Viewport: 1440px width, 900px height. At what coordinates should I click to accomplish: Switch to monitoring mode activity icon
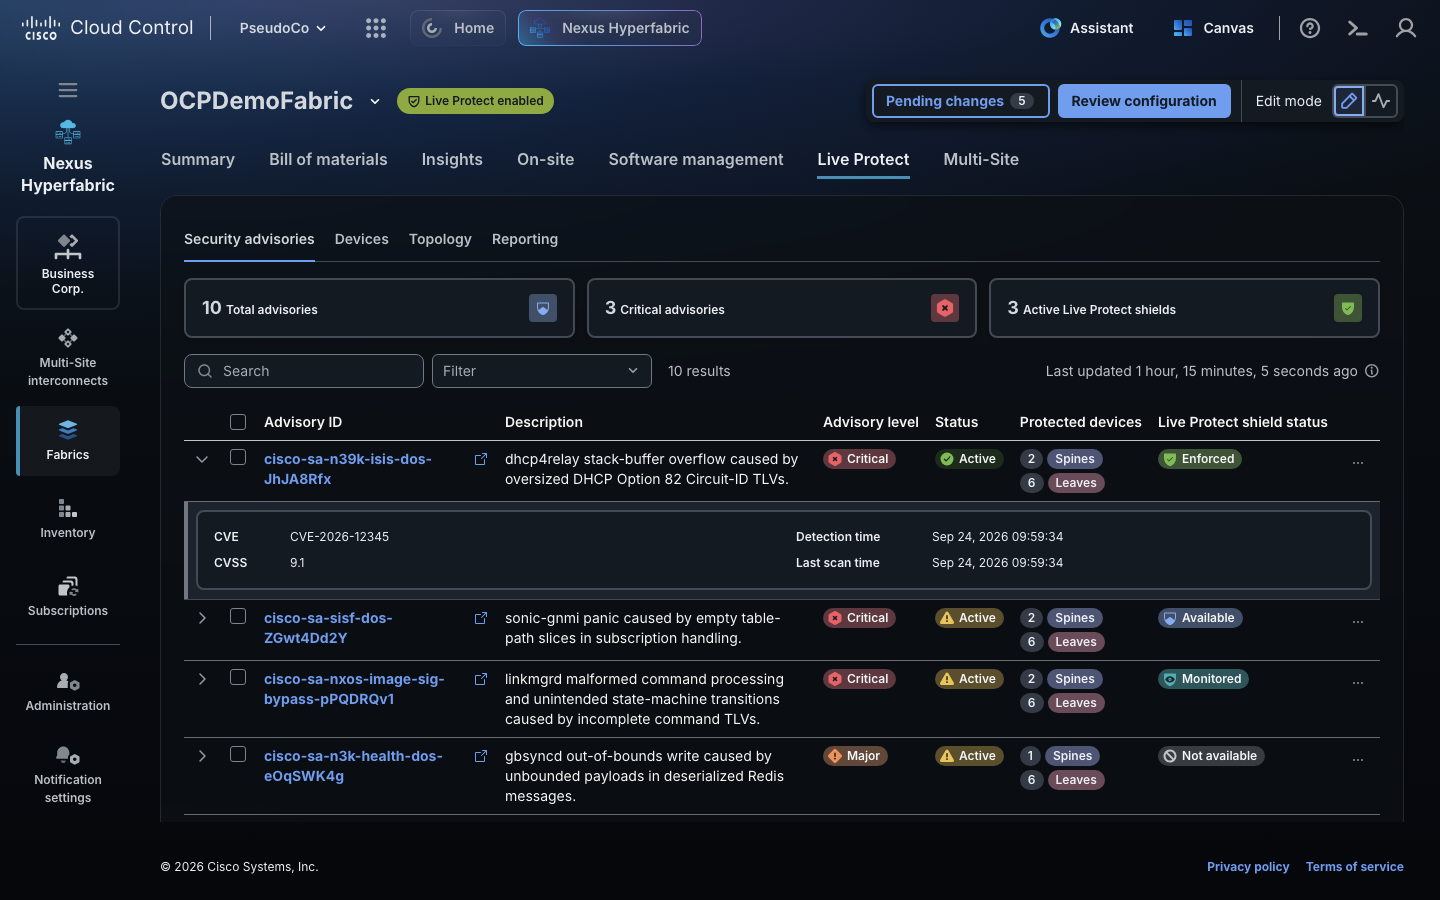point(1381,101)
